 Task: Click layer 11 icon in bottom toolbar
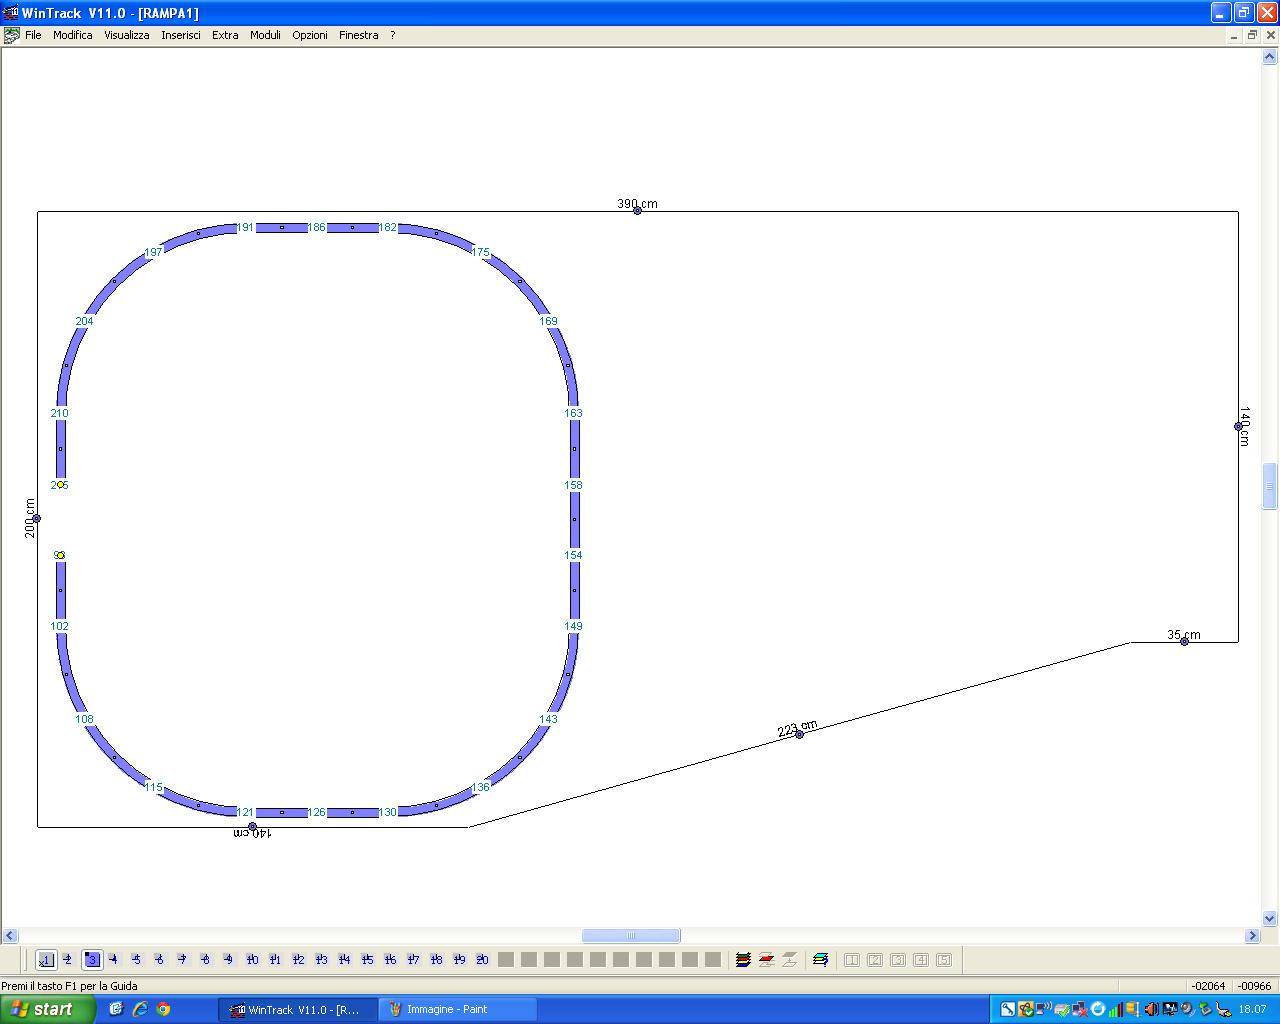[x=275, y=960]
